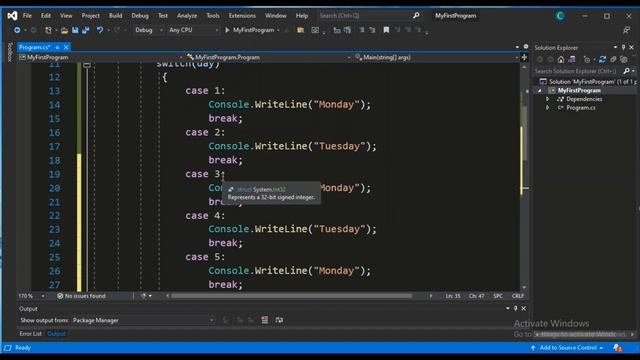Click the Live Share icon in top-right corner

[627, 30]
